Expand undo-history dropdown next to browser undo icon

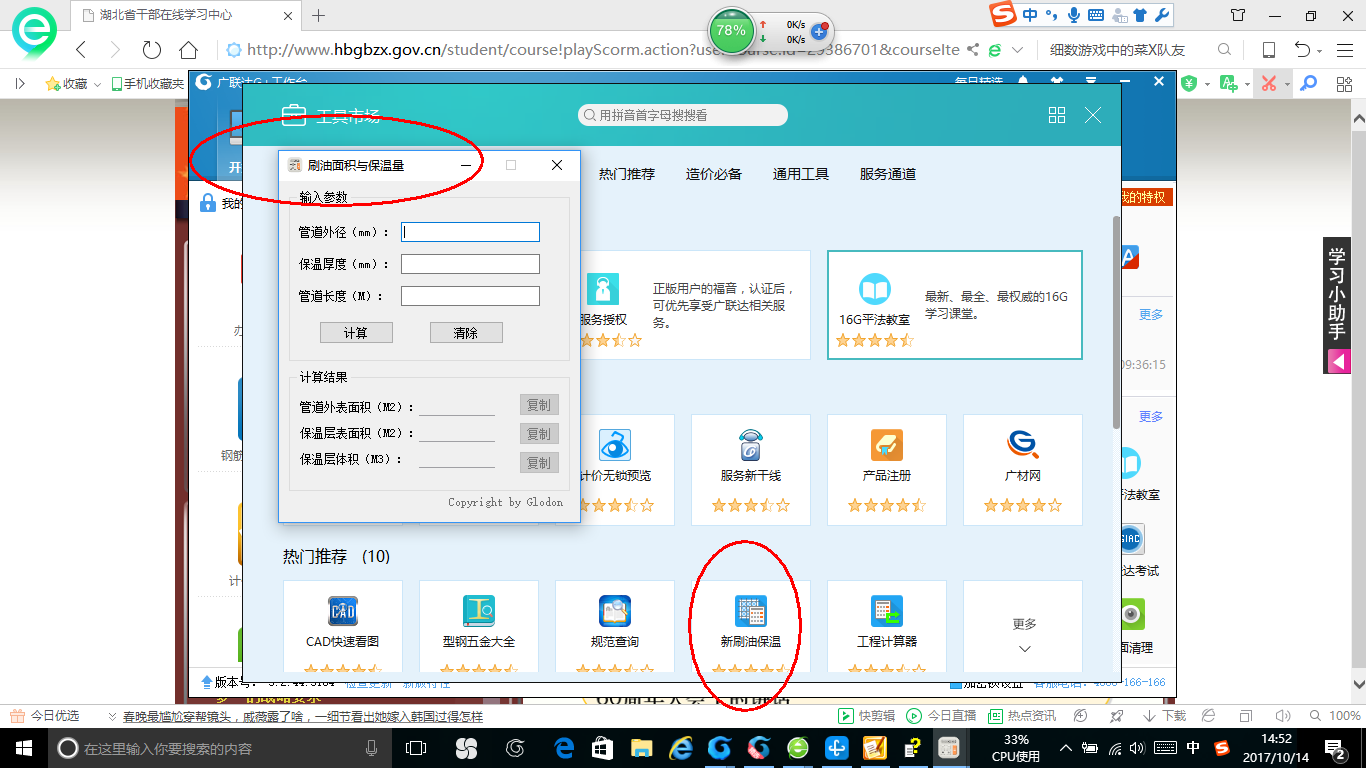click(x=1320, y=51)
